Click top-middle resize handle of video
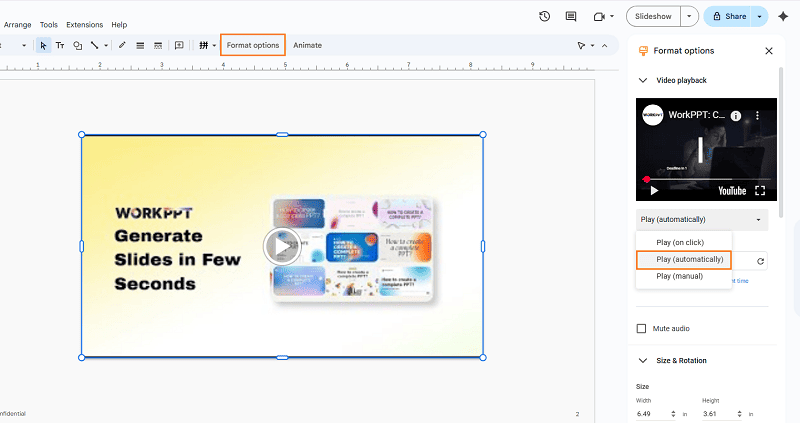 click(282, 135)
